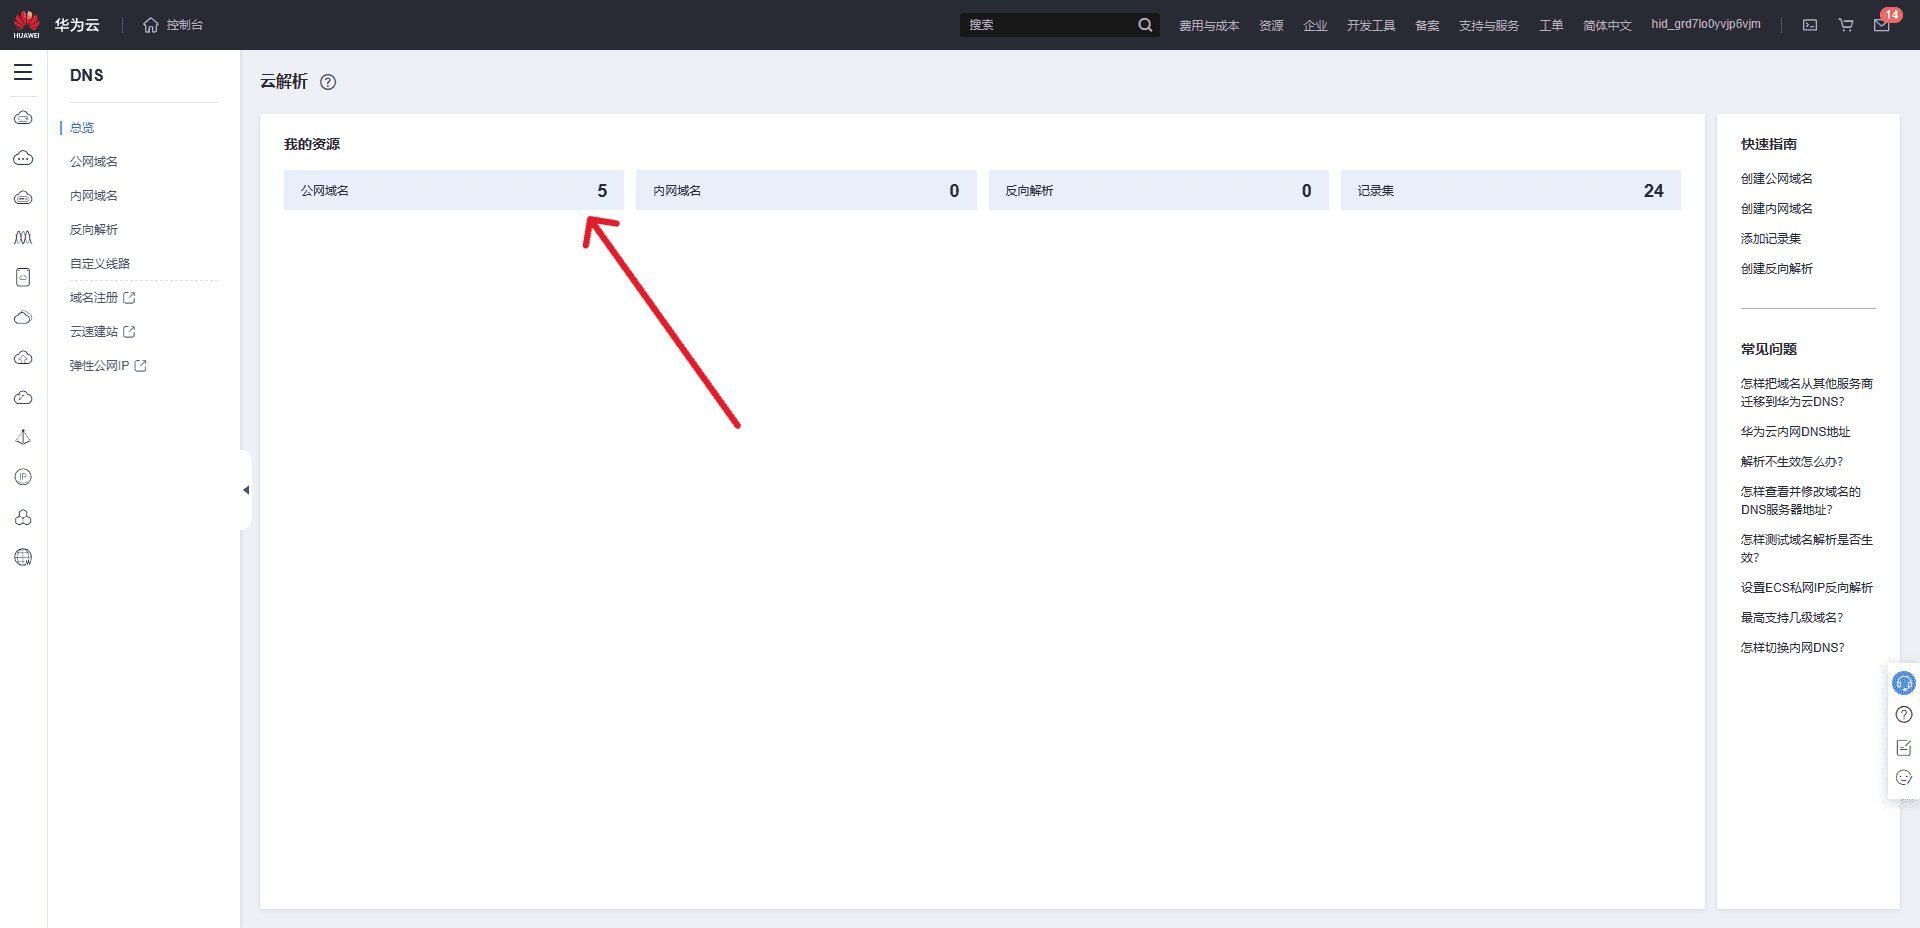Open the floating customer service headset icon
The image size is (1920, 928).
pyautogui.click(x=1904, y=683)
